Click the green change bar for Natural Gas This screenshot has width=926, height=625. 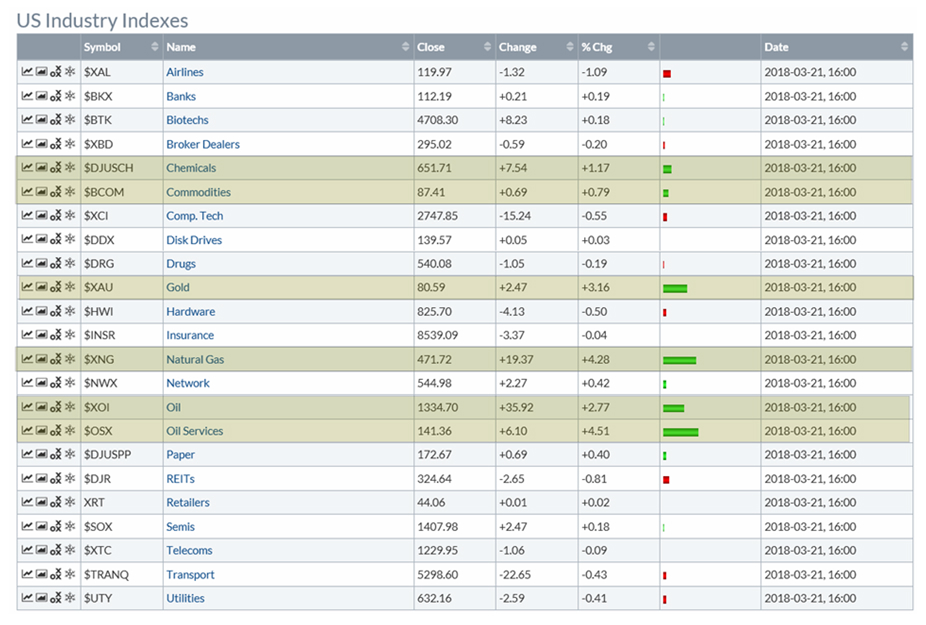point(679,360)
